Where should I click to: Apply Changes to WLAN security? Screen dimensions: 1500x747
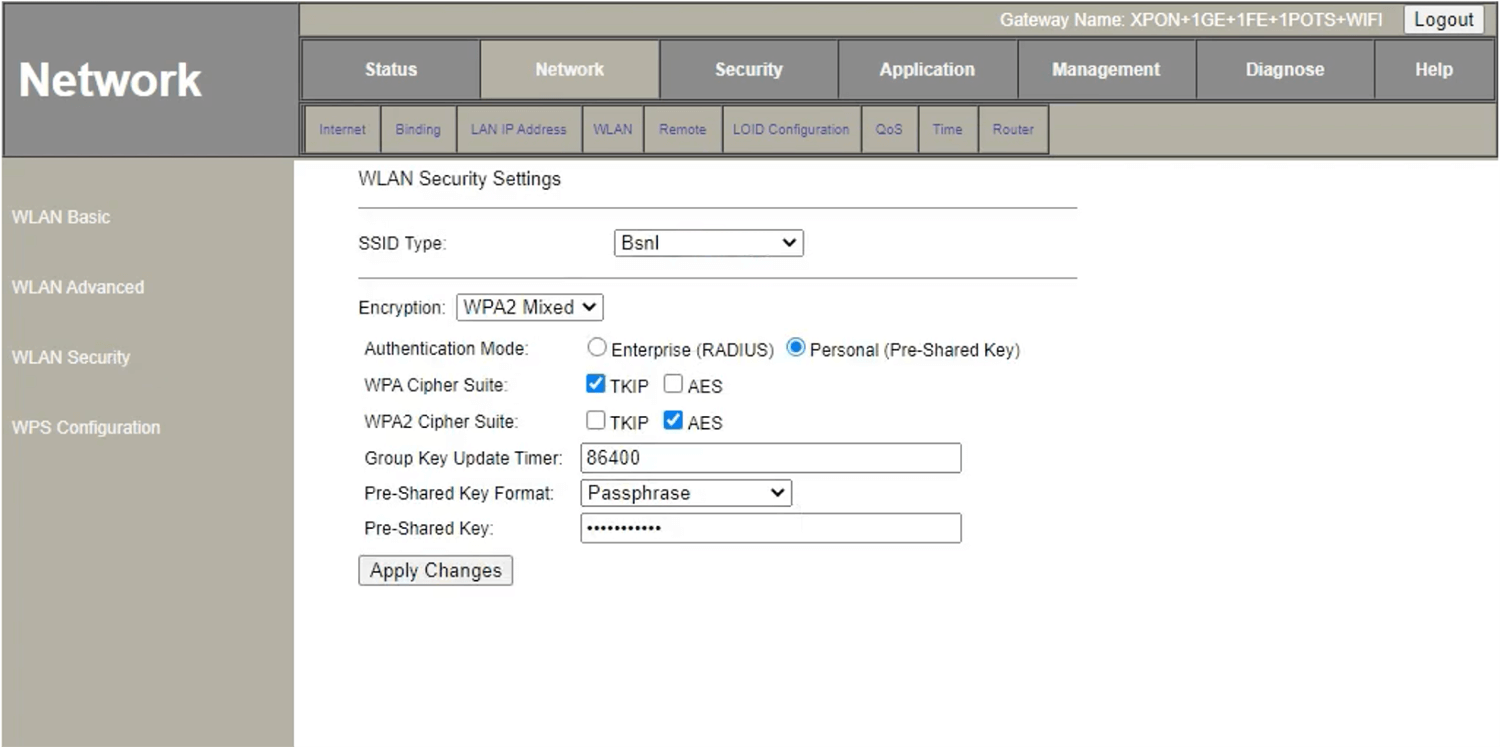pos(435,571)
